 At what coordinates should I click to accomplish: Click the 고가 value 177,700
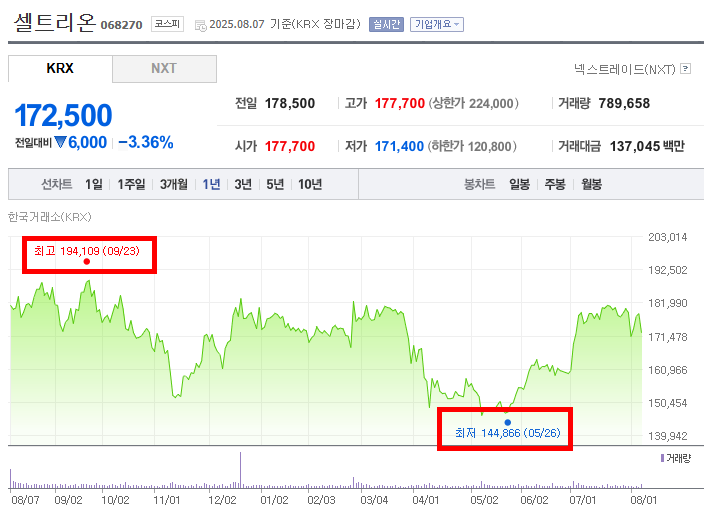(x=400, y=103)
